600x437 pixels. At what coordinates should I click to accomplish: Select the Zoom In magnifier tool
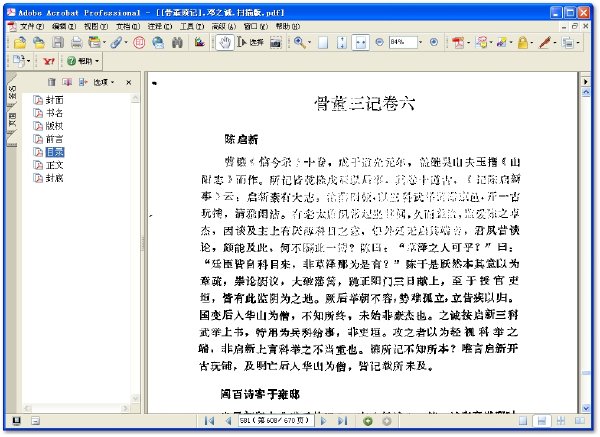[299, 42]
